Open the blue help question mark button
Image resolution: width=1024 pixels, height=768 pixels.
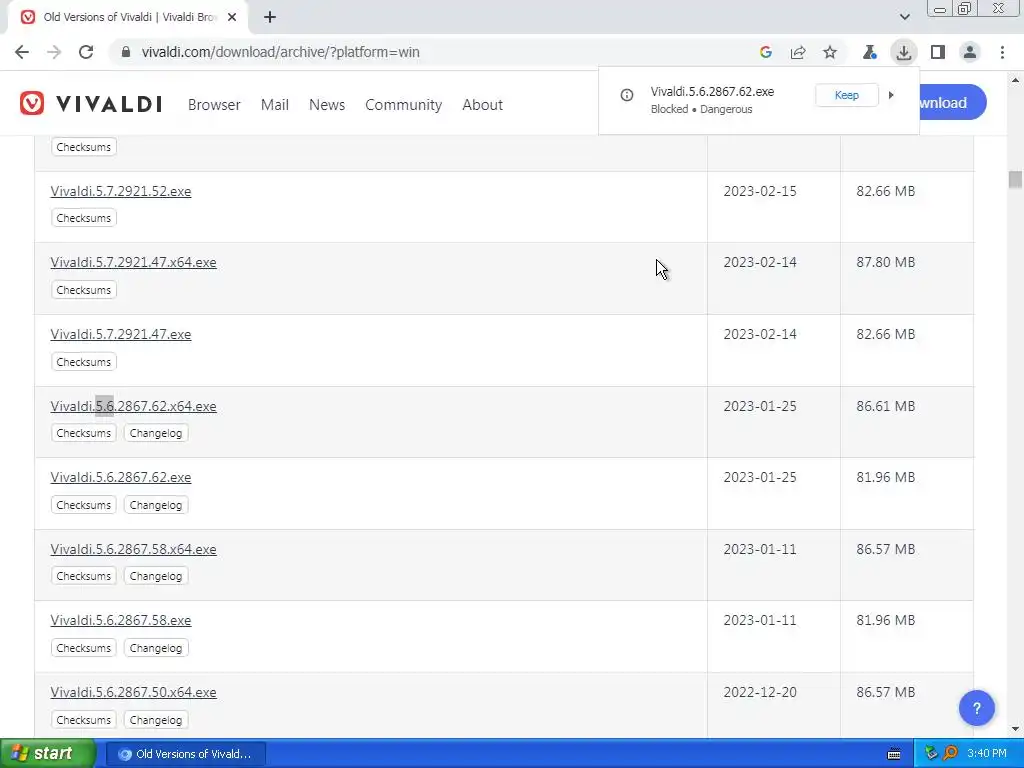(976, 708)
